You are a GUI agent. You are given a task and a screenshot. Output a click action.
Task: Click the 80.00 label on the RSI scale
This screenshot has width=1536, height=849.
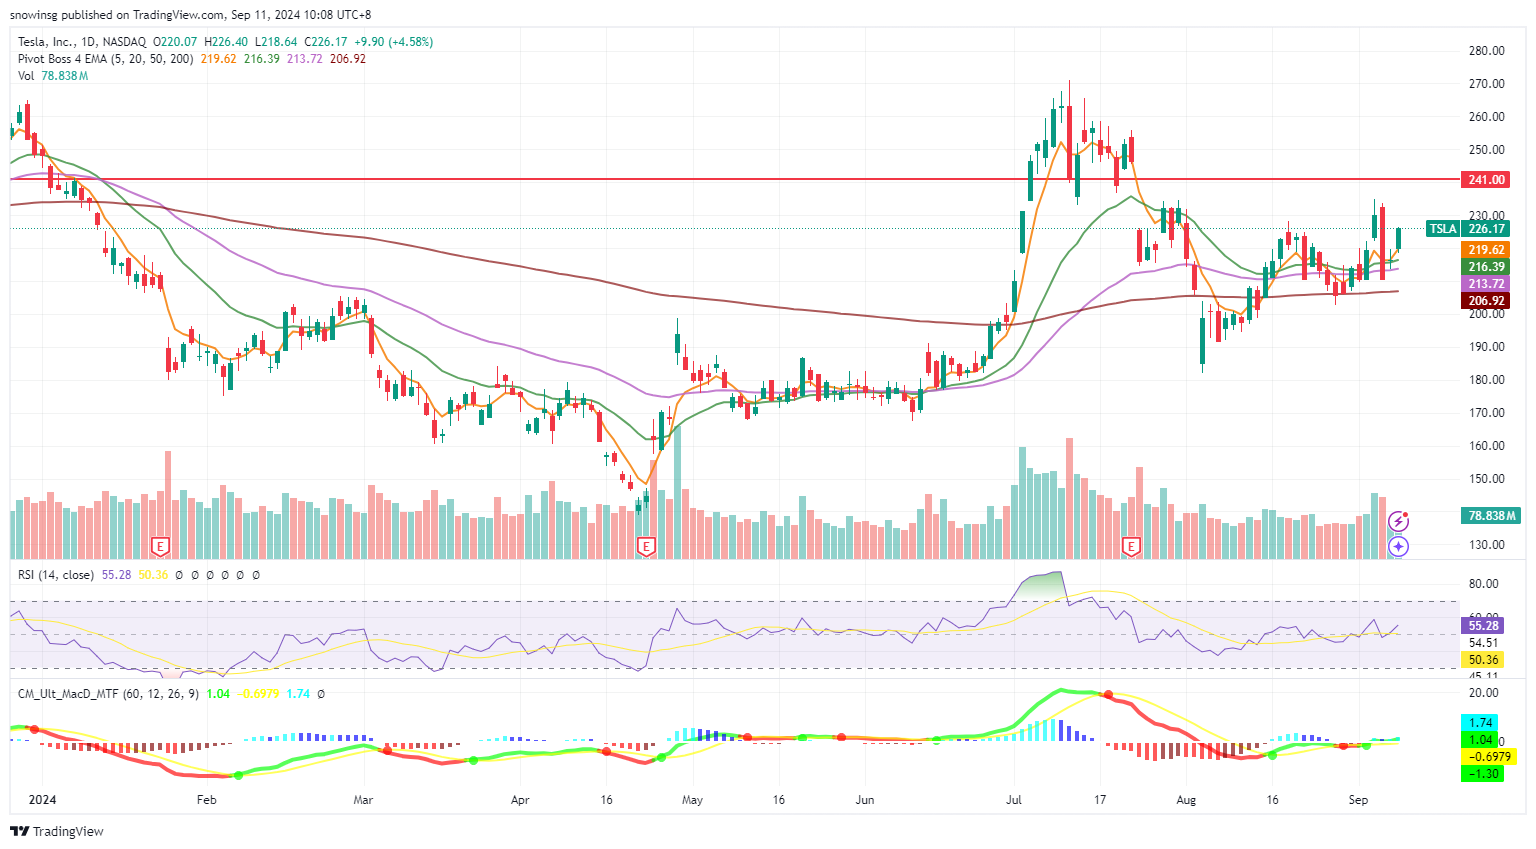click(1483, 584)
